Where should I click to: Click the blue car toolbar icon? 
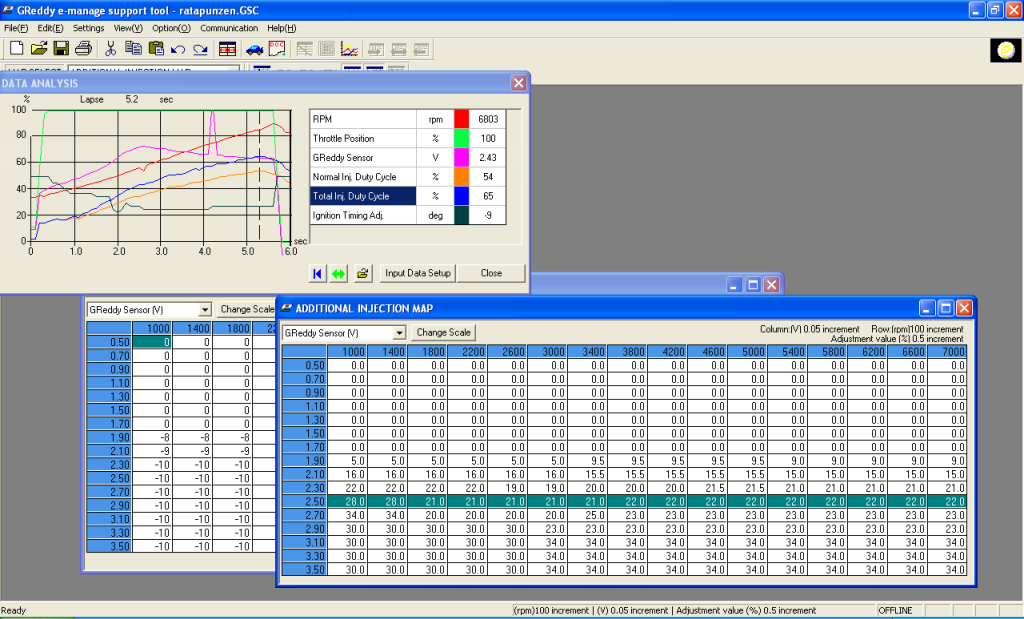click(x=254, y=49)
